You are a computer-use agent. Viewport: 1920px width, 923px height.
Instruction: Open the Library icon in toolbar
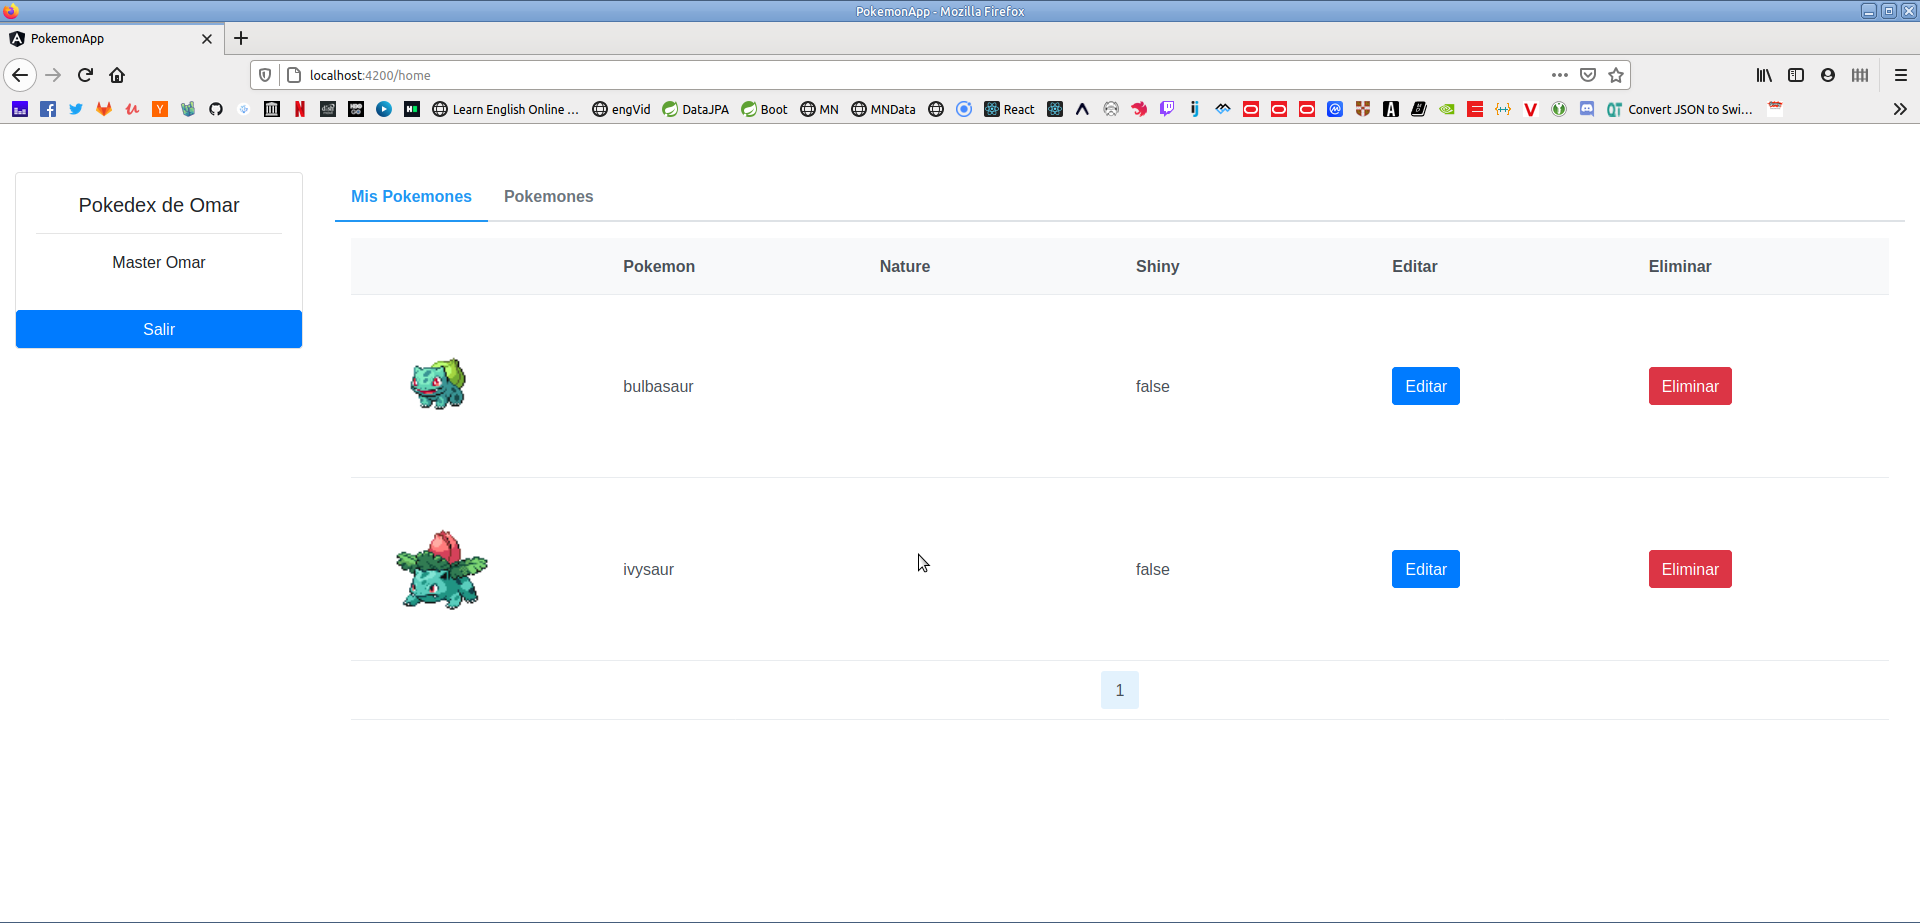[1764, 75]
